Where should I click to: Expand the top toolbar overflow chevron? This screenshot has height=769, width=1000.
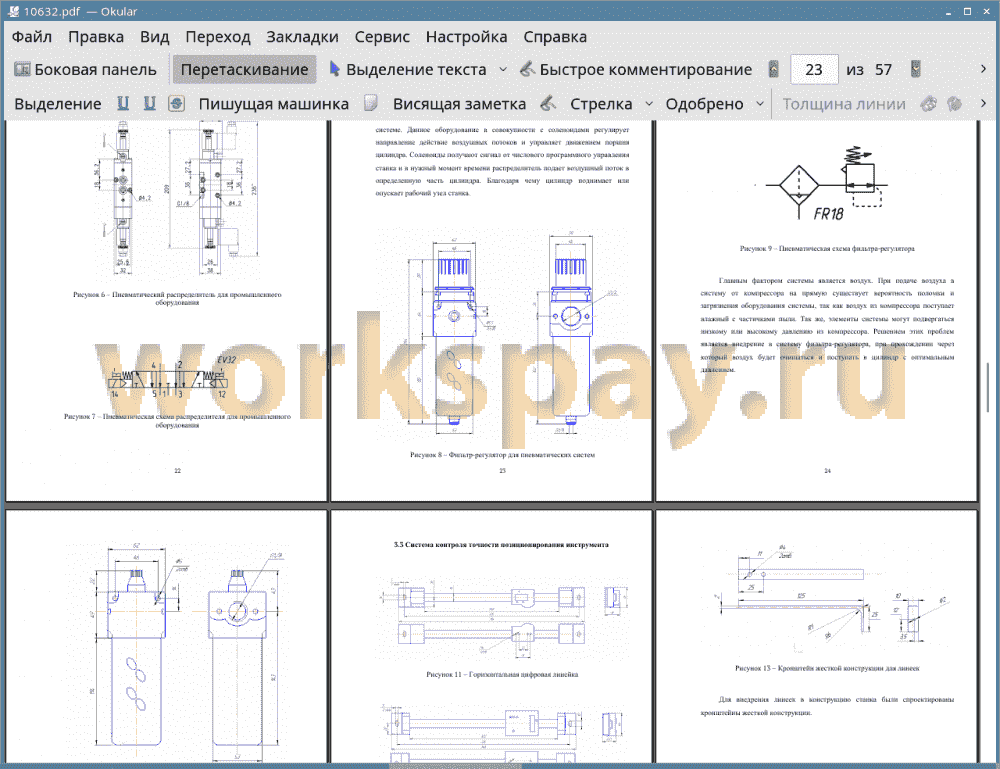pos(983,69)
